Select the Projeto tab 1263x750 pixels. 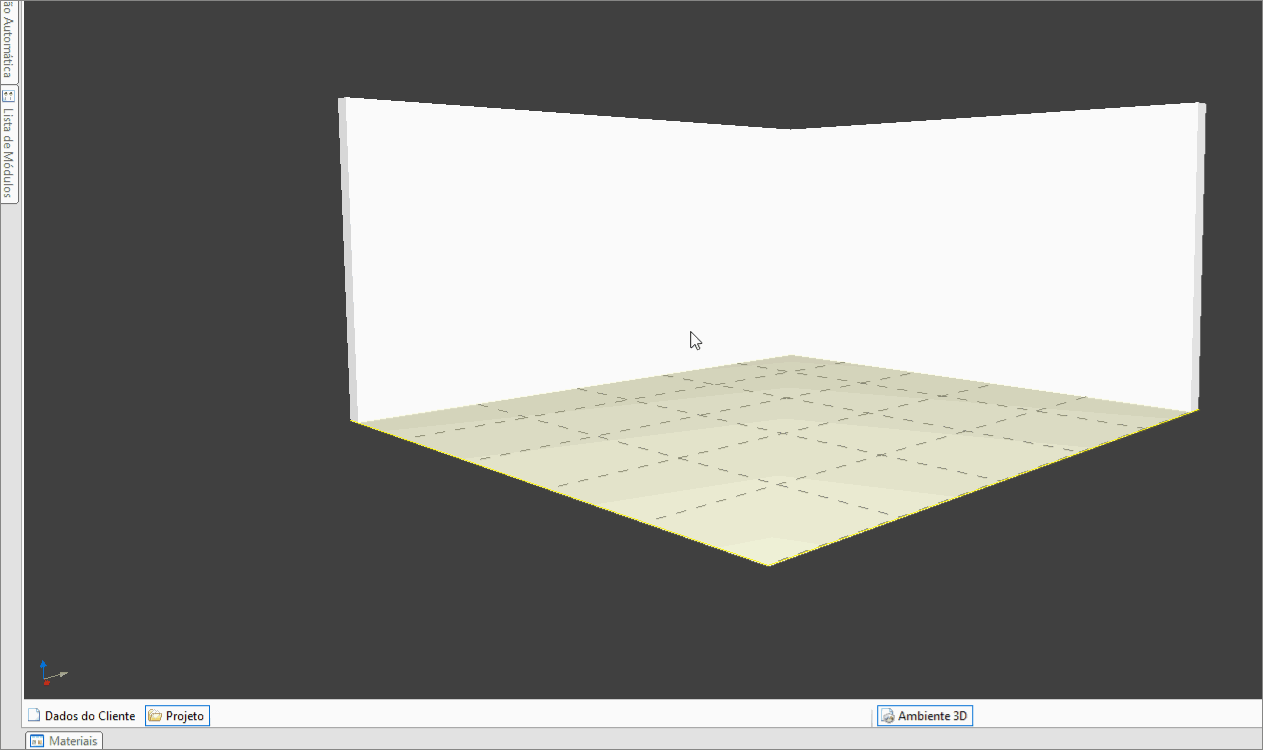click(177, 716)
